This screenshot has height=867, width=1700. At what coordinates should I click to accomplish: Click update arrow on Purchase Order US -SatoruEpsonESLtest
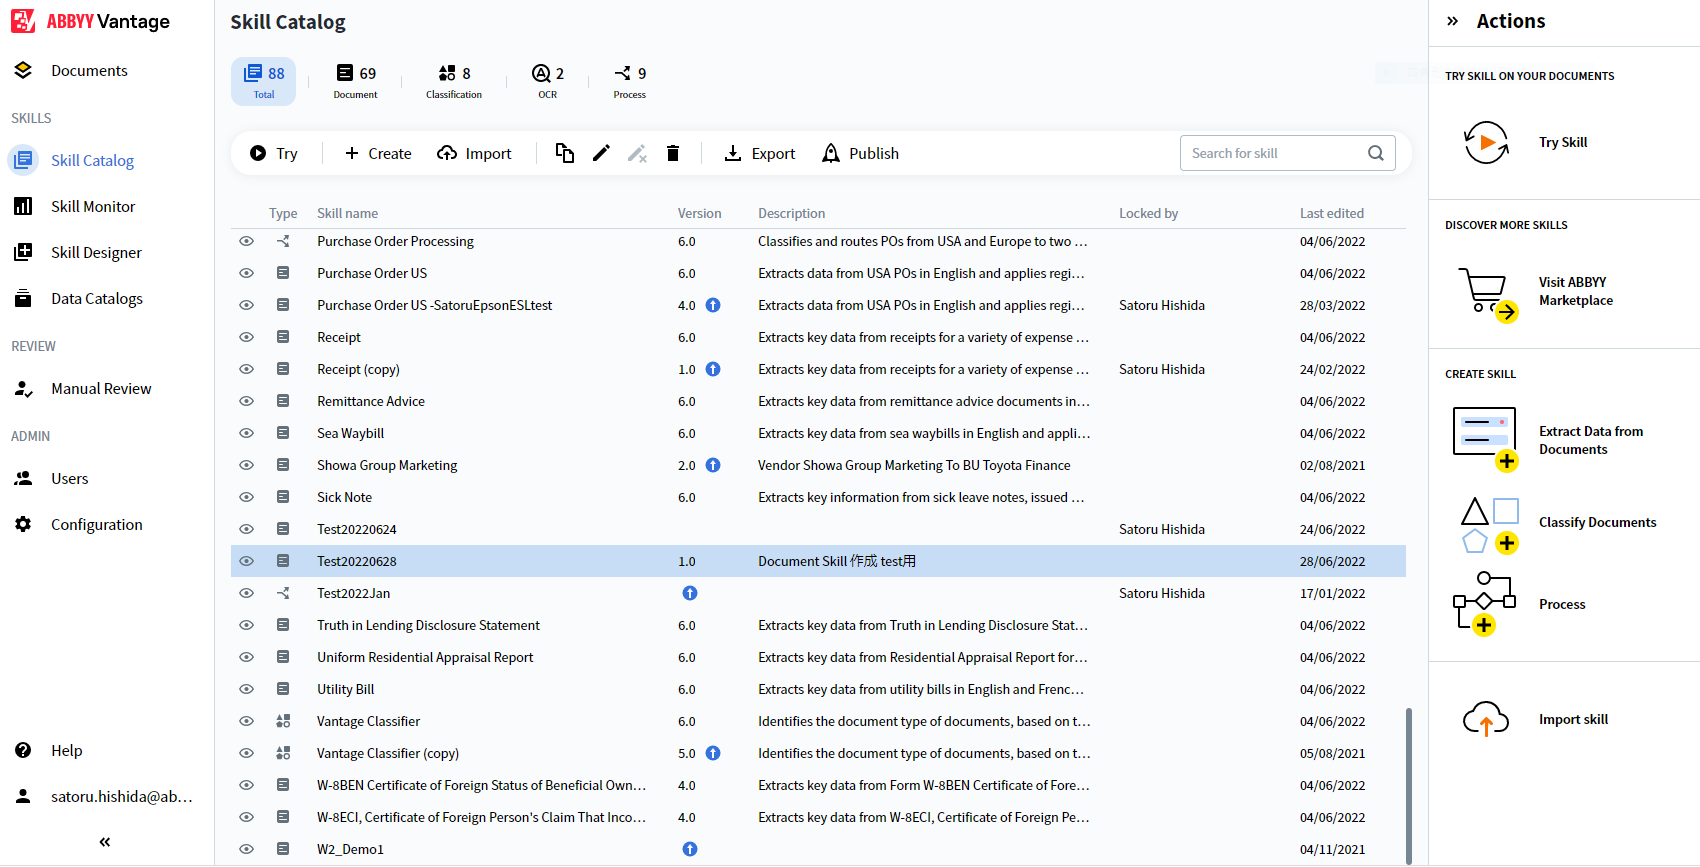(x=713, y=305)
